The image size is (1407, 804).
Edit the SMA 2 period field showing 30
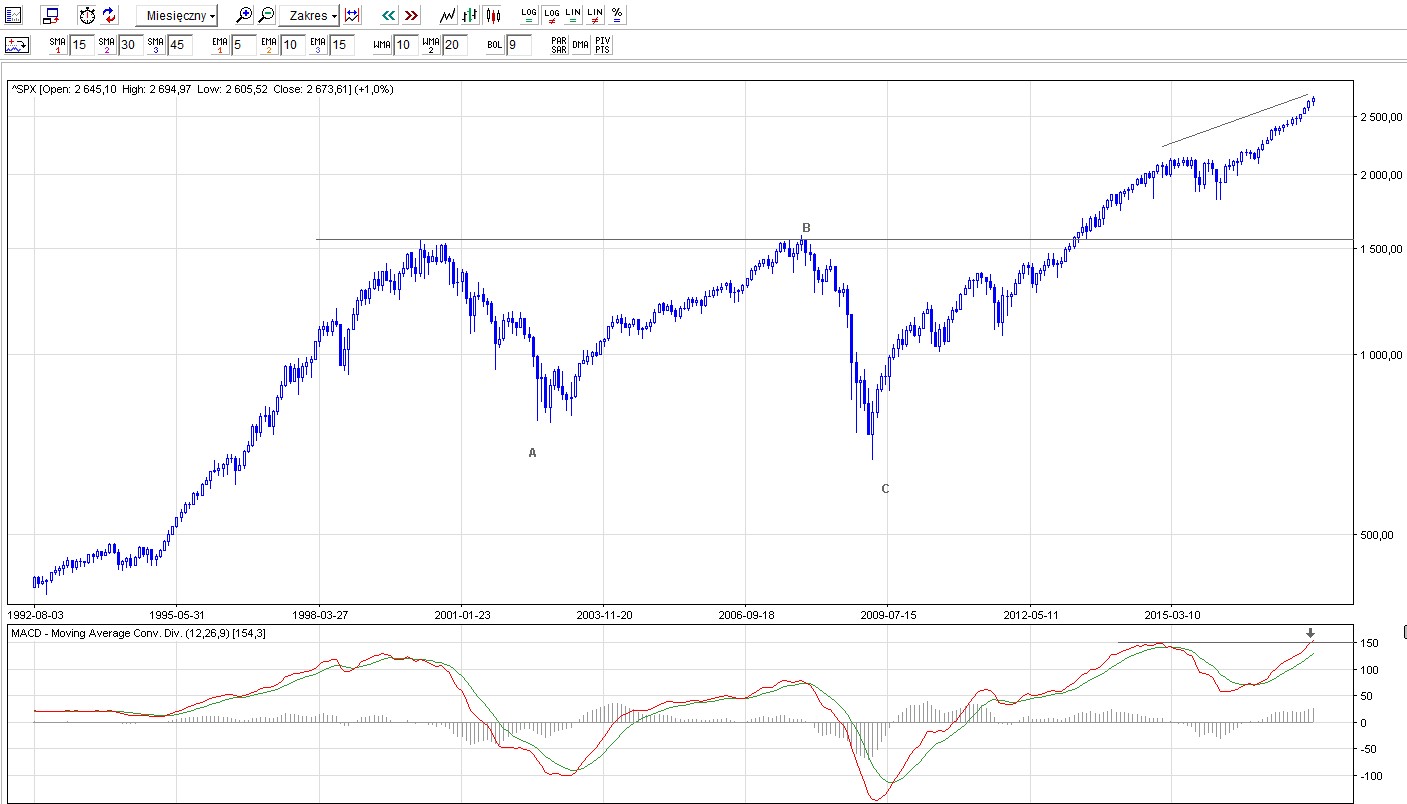click(131, 45)
